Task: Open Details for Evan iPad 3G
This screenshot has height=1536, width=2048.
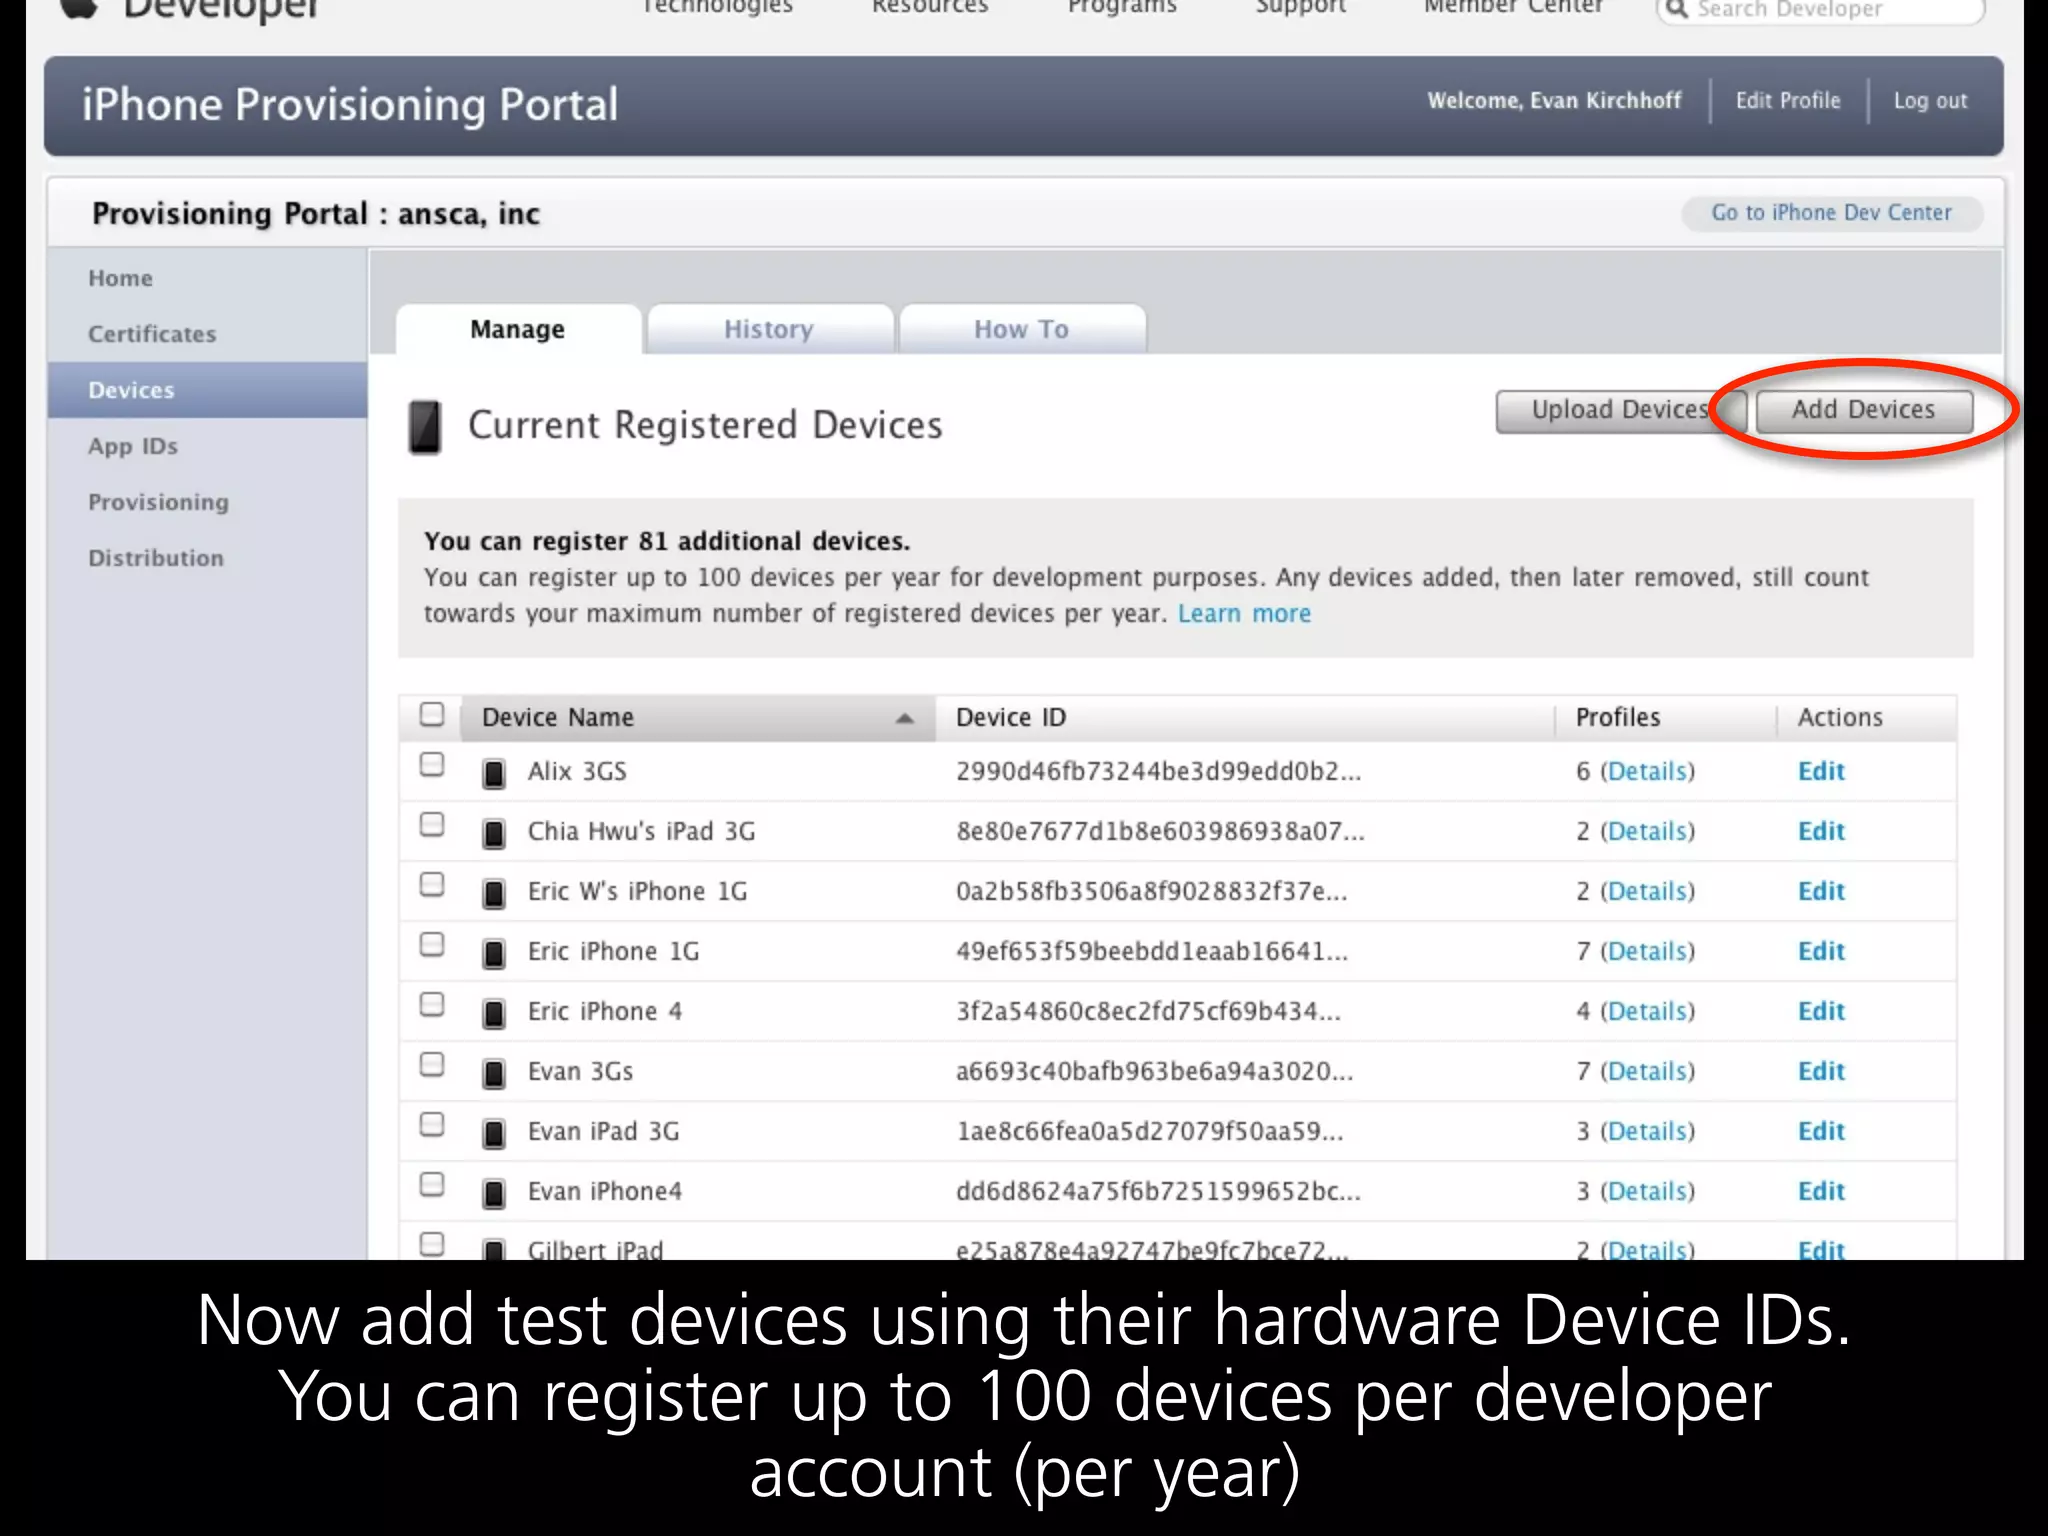Action: point(1648,1132)
